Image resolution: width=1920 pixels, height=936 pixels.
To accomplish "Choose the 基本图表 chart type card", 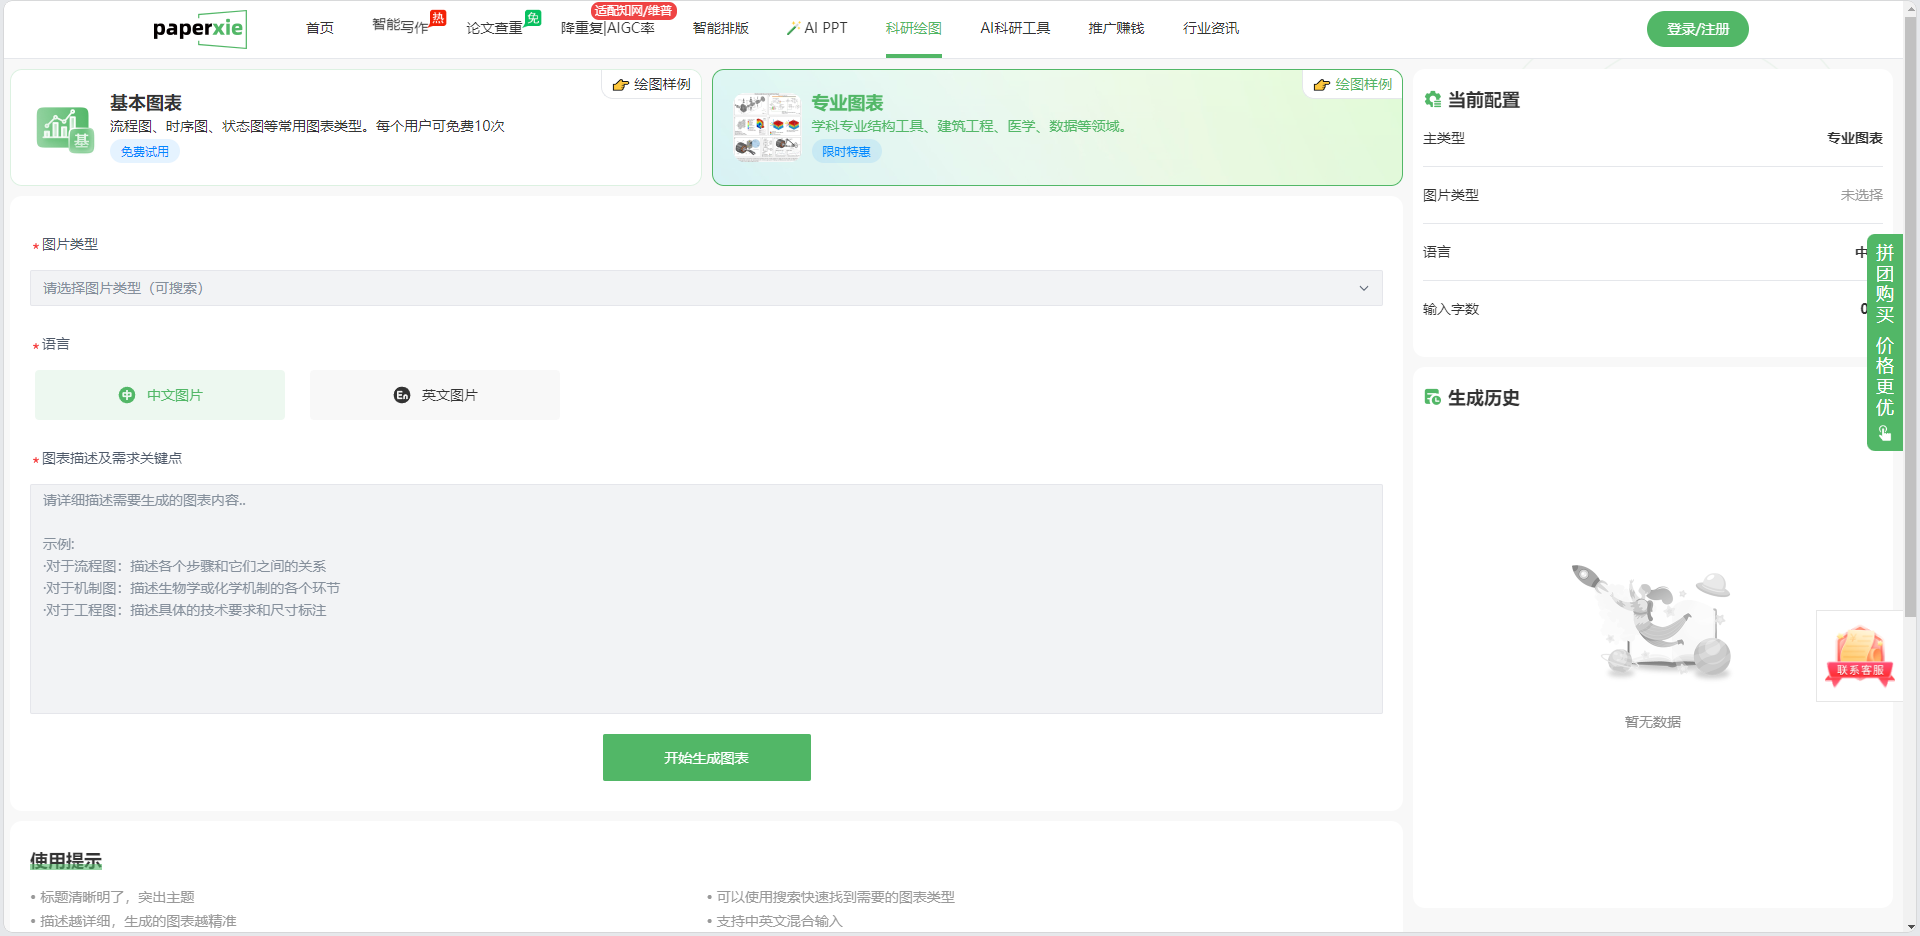I will point(355,127).
